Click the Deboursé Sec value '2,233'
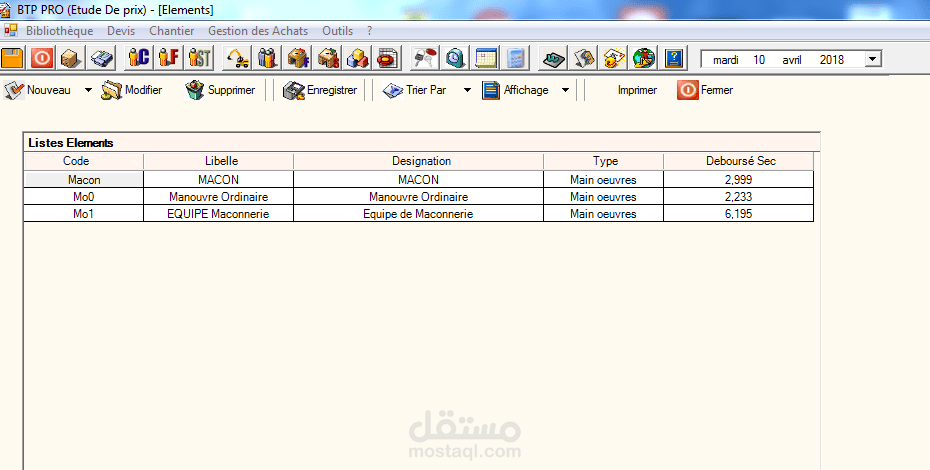 738,197
